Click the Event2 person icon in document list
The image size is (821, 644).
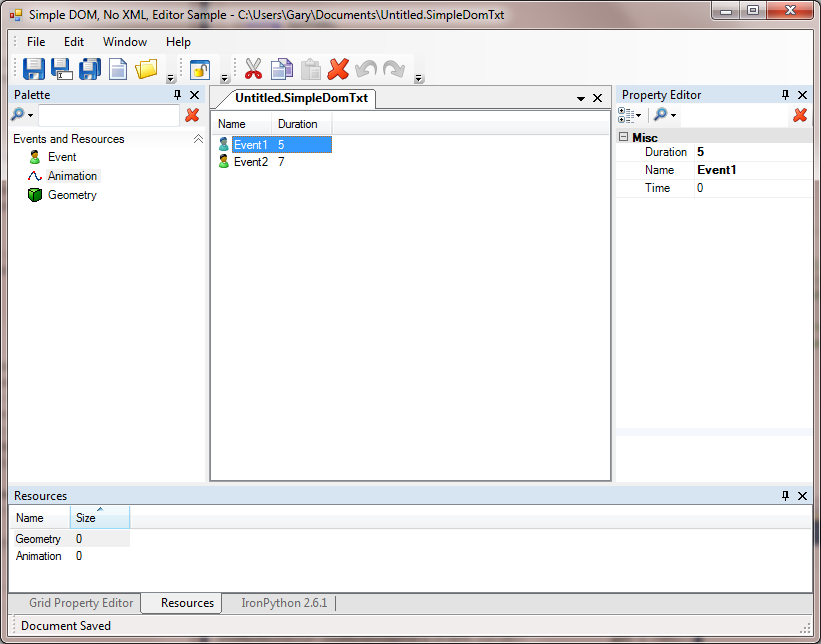(x=224, y=161)
